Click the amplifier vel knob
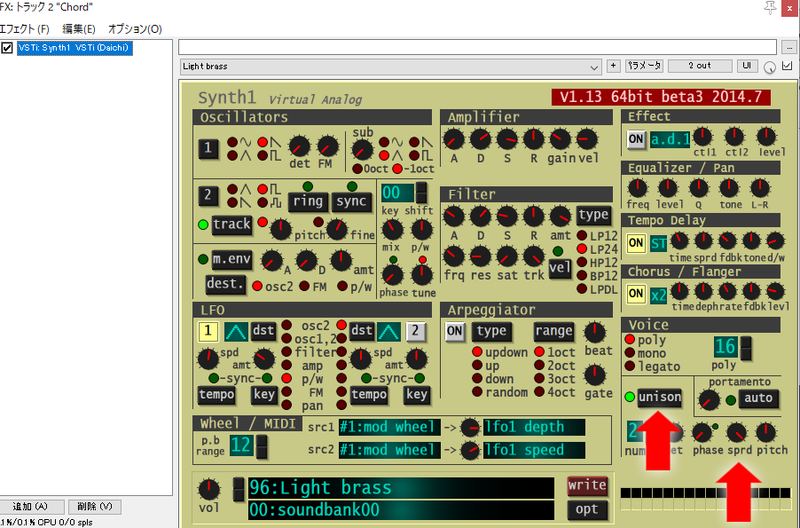 (x=587, y=139)
